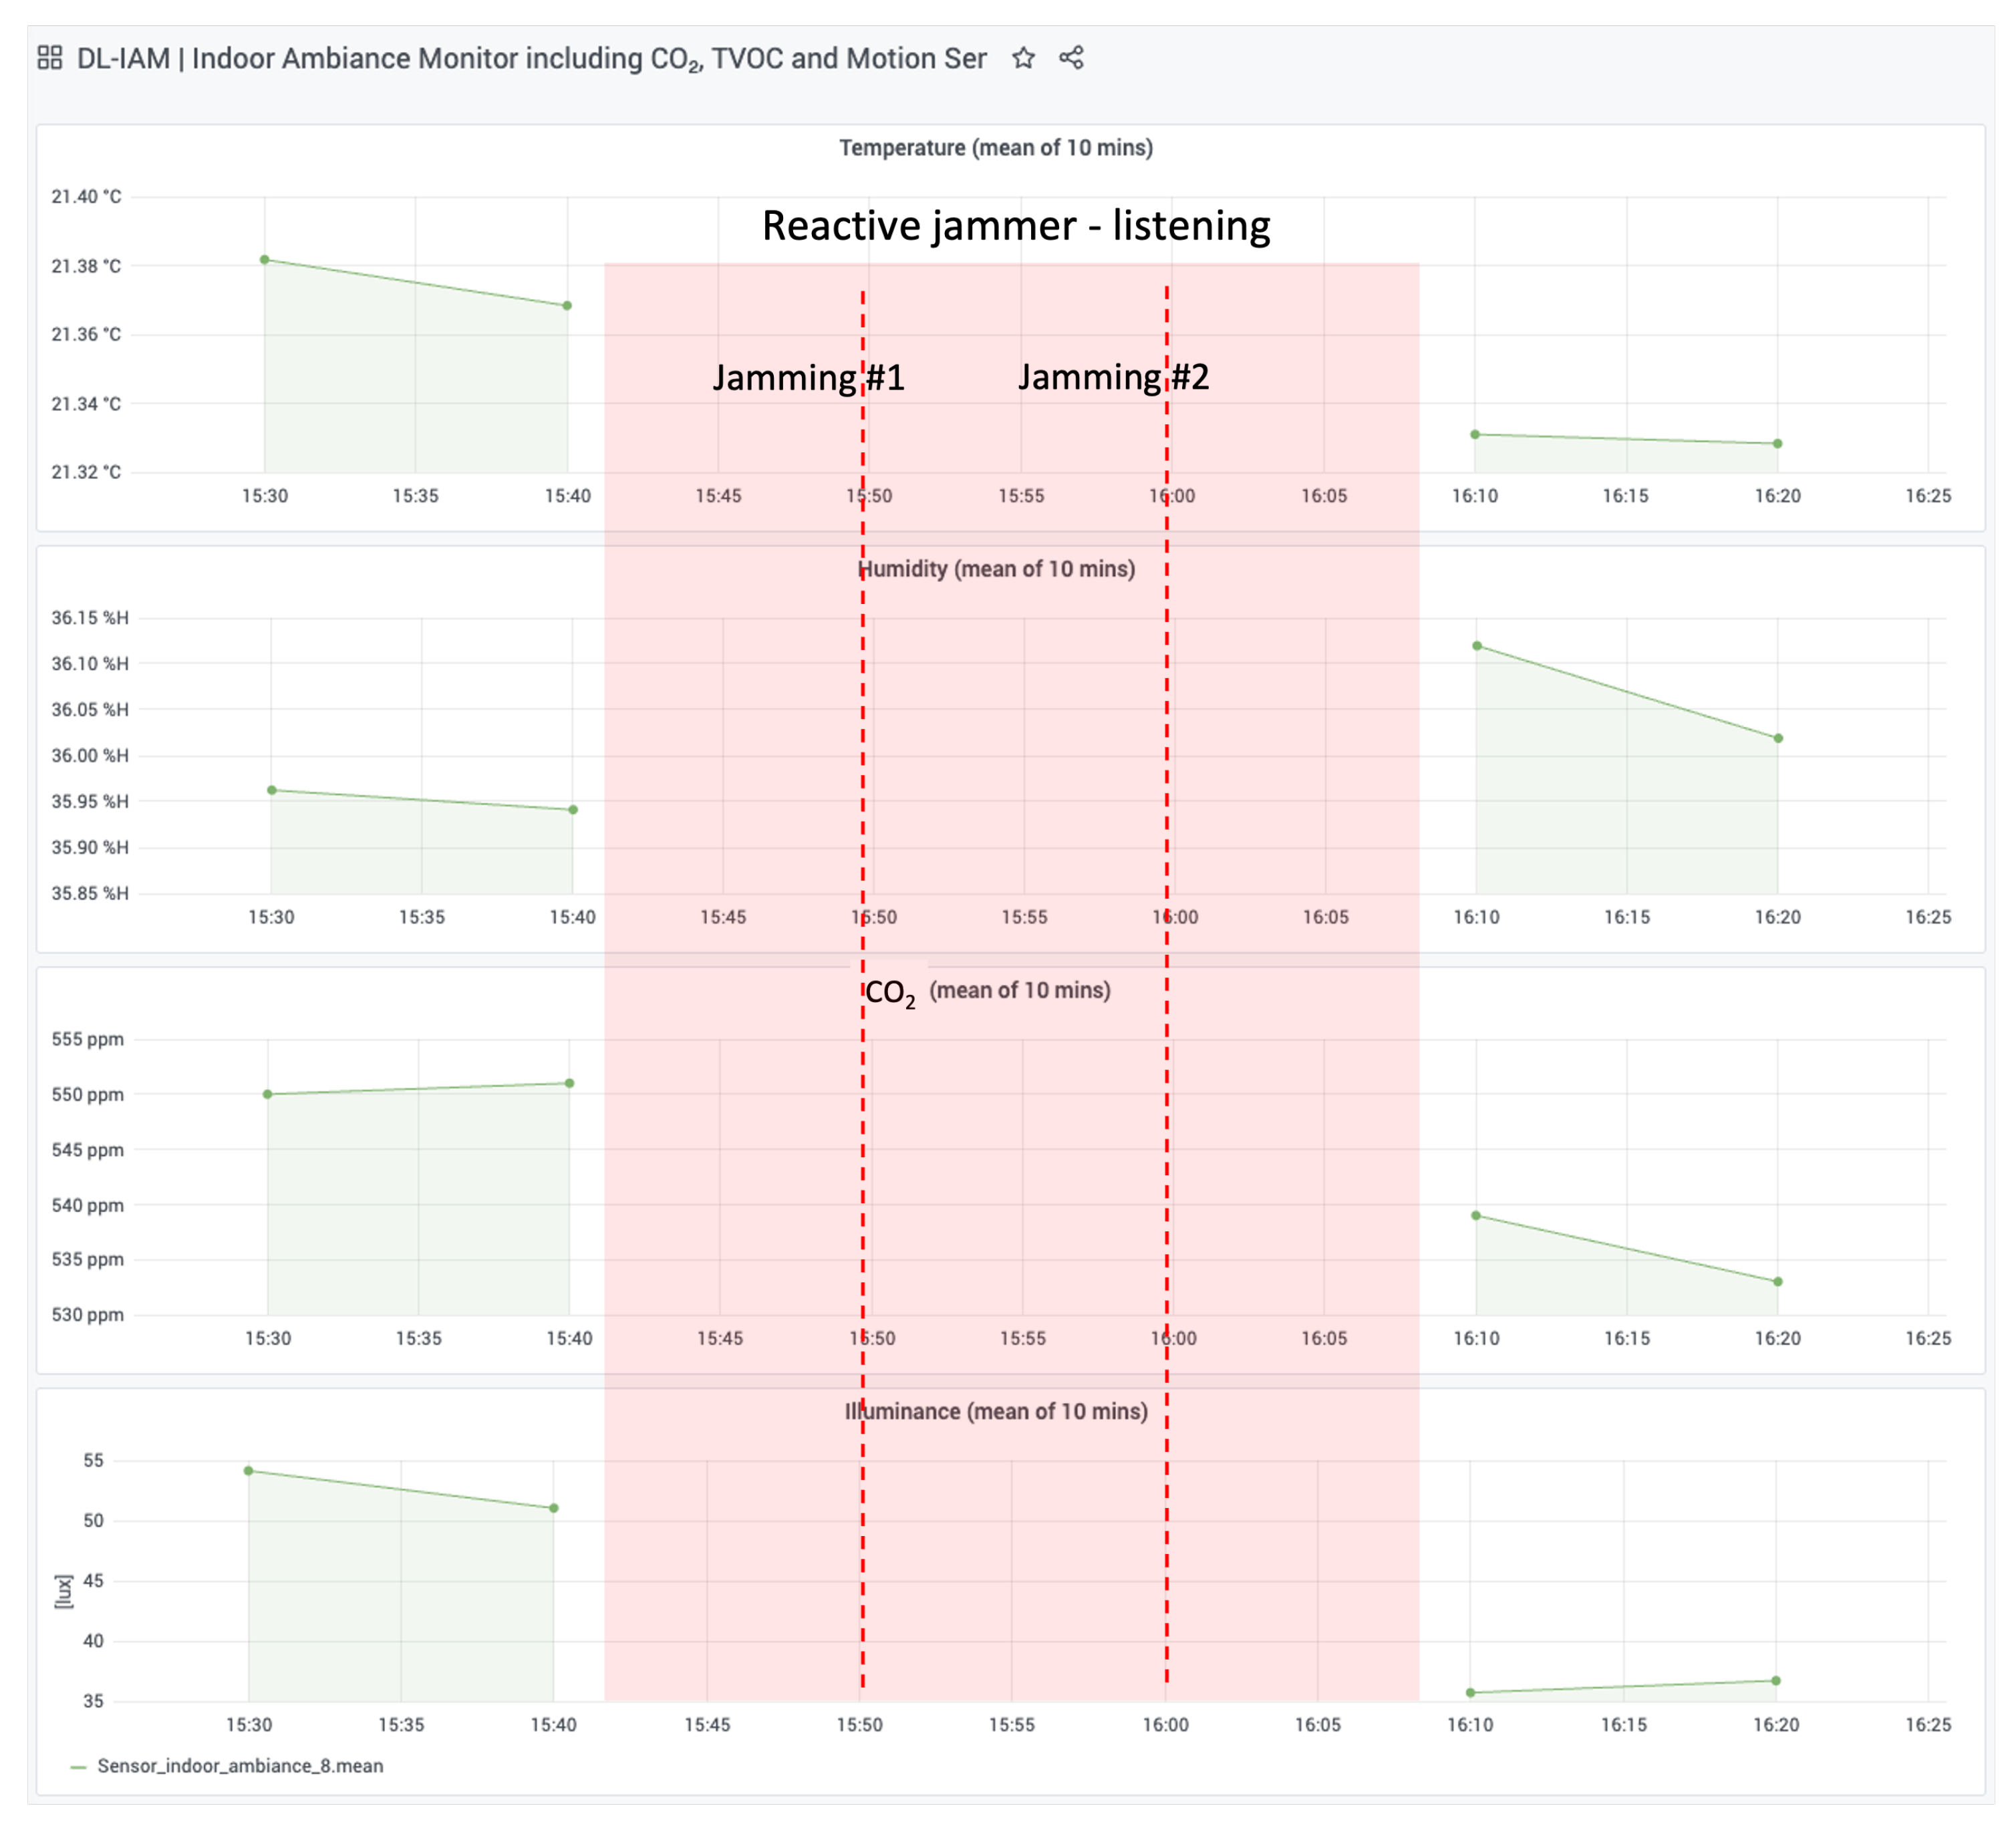Viewport: 2016px width, 1826px height.
Task: Toggle the Sensor_indoor_ambiance_8.mean legend series
Action: point(240,1766)
